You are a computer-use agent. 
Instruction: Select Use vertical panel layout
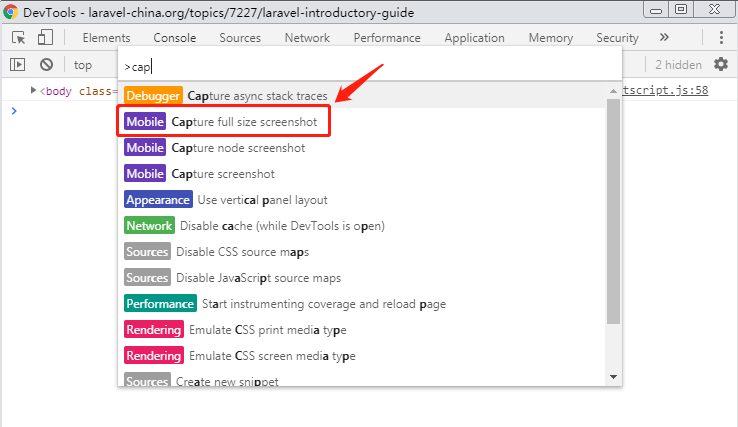[361, 200]
